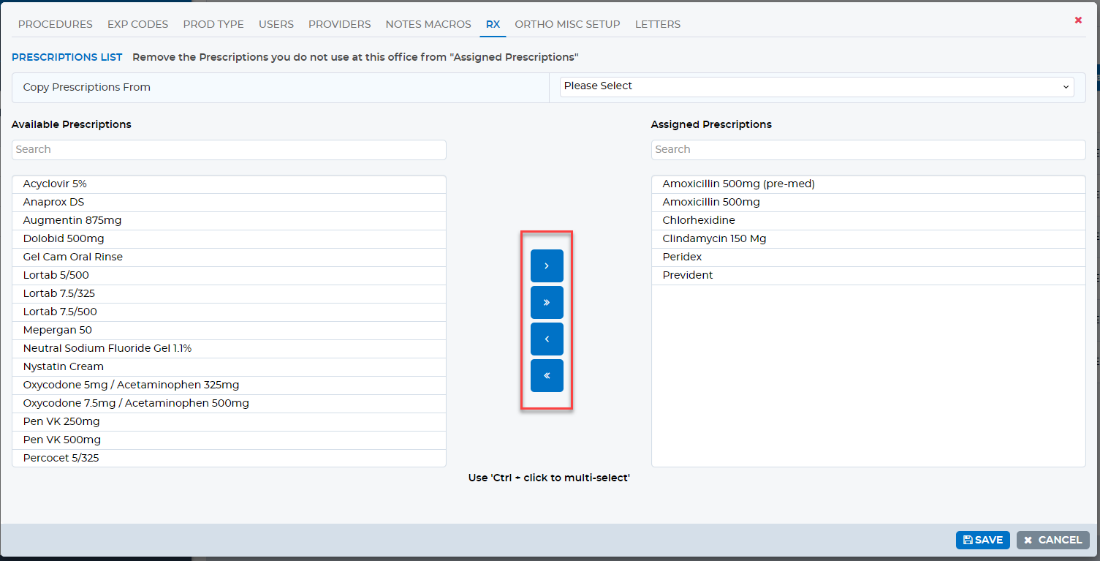Switch to the Letters tab

[x=657, y=24]
